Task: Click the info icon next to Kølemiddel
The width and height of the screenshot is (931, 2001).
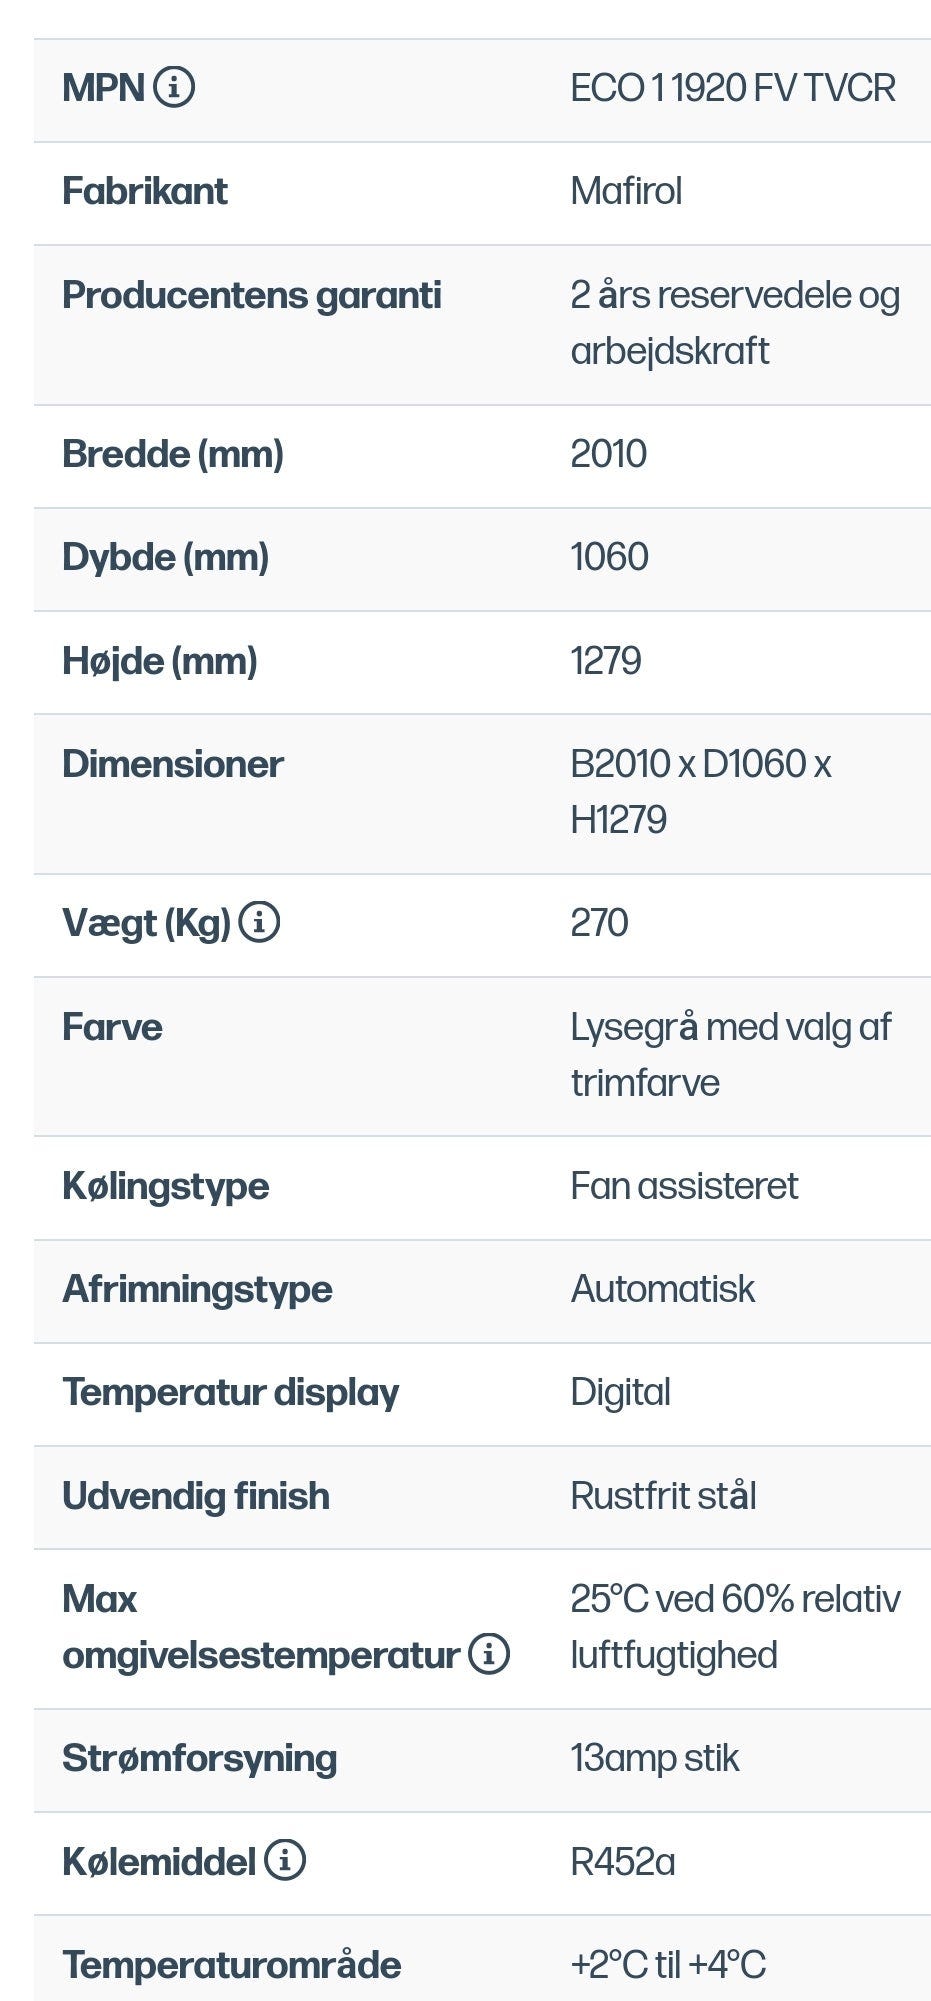Action: tap(285, 1860)
